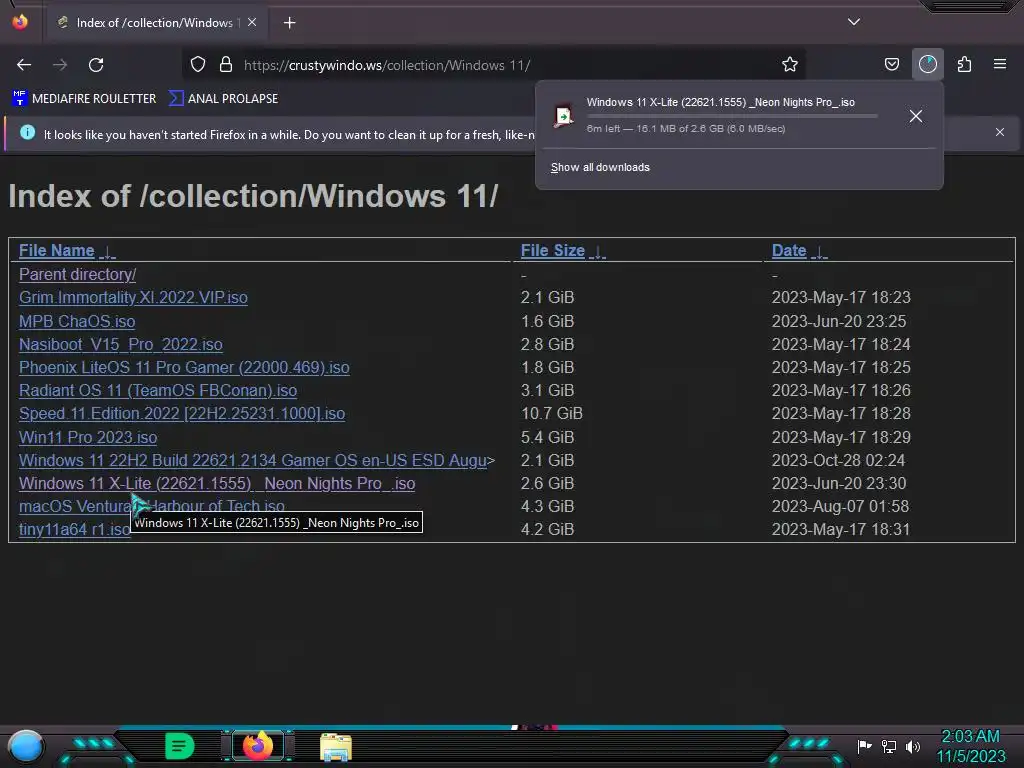Click the Firefox taskbar icon
This screenshot has height=768, width=1024.
tap(257, 746)
